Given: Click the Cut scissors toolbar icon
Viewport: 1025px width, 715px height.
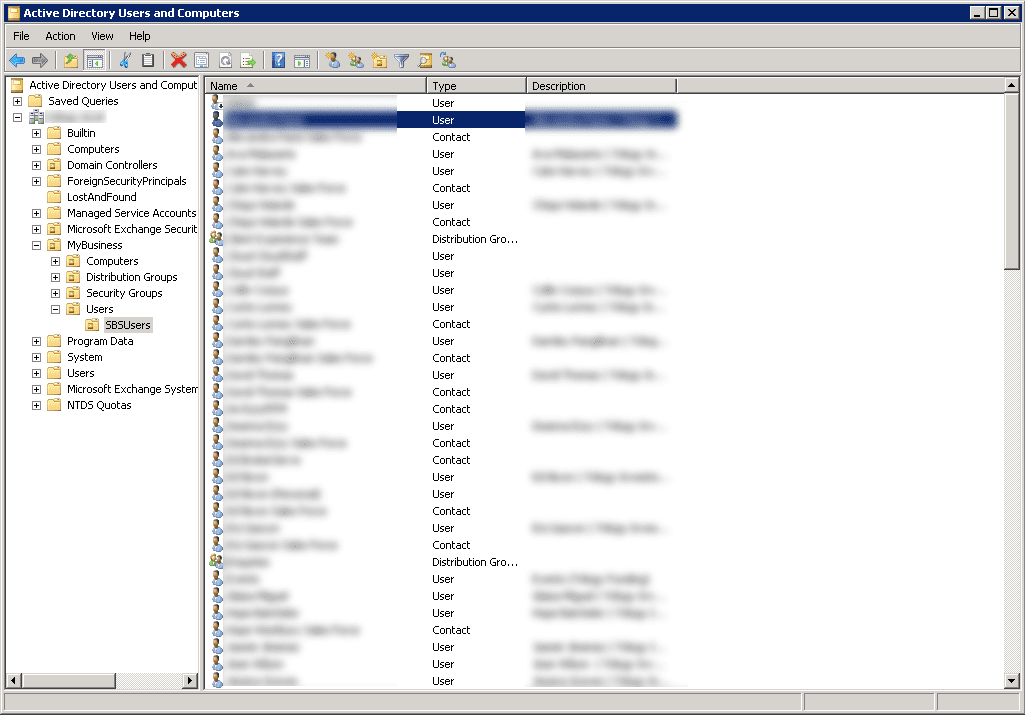Looking at the screenshot, I should (125, 61).
